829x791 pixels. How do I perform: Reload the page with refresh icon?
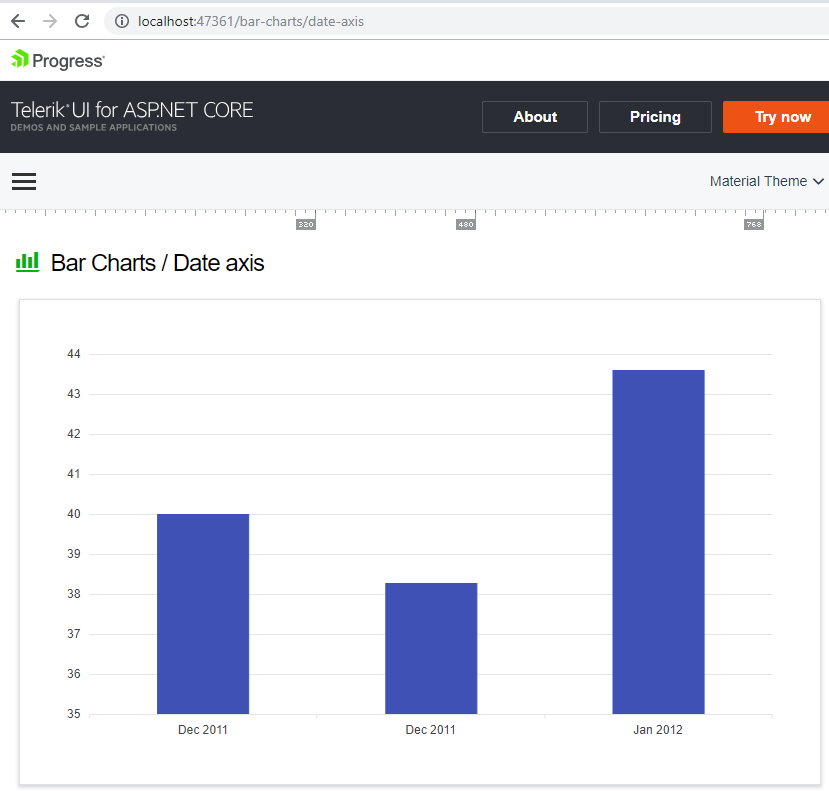(82, 21)
